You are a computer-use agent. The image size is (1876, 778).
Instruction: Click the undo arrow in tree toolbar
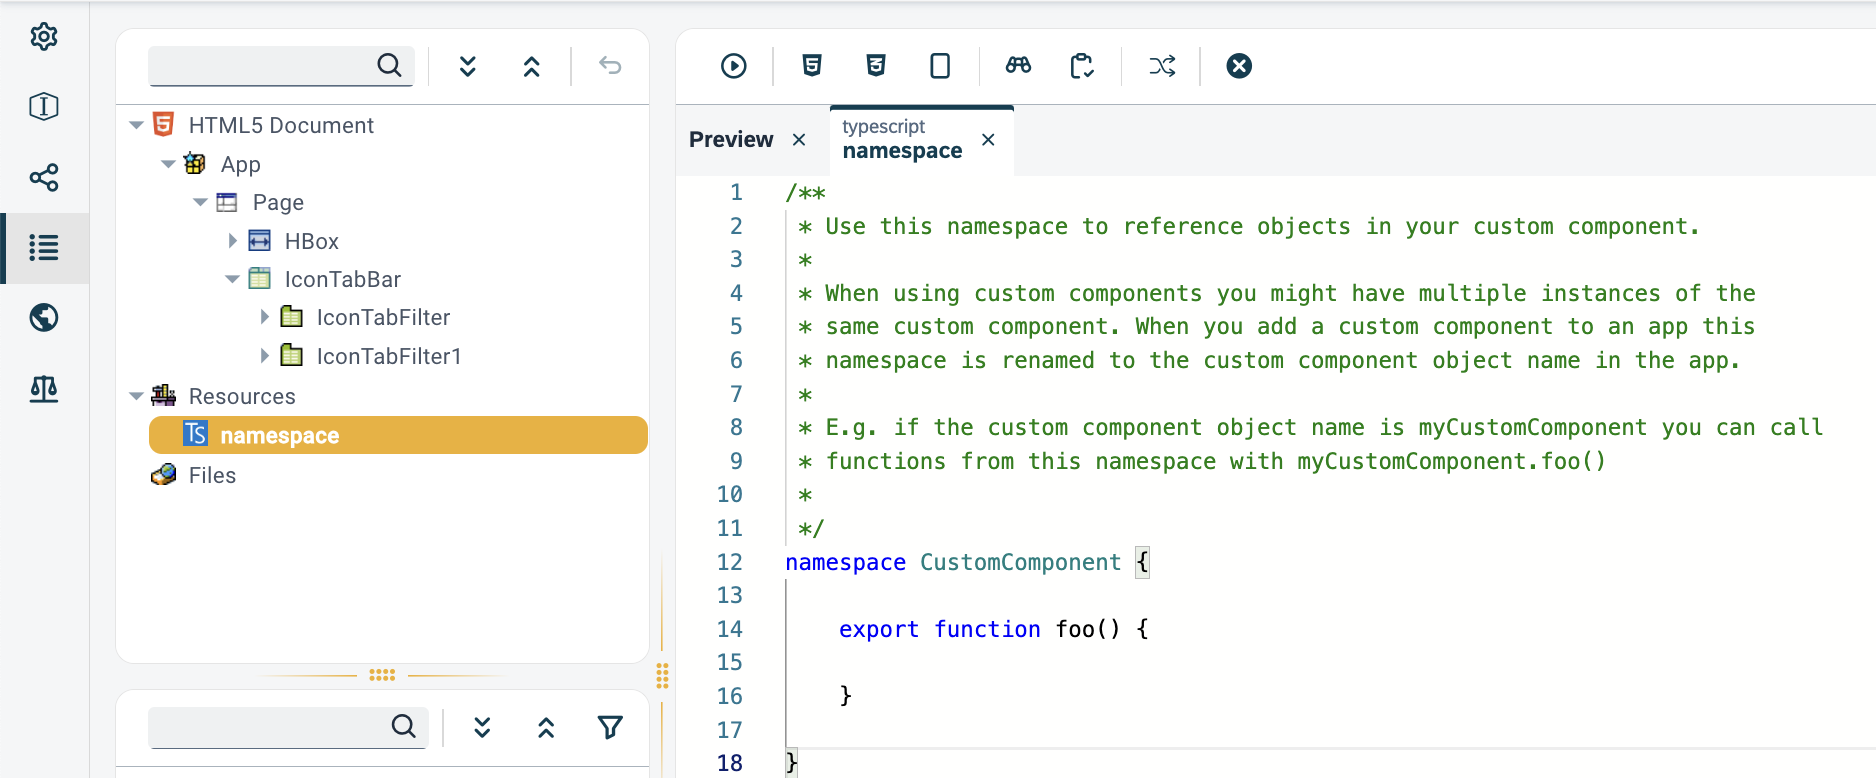click(610, 66)
